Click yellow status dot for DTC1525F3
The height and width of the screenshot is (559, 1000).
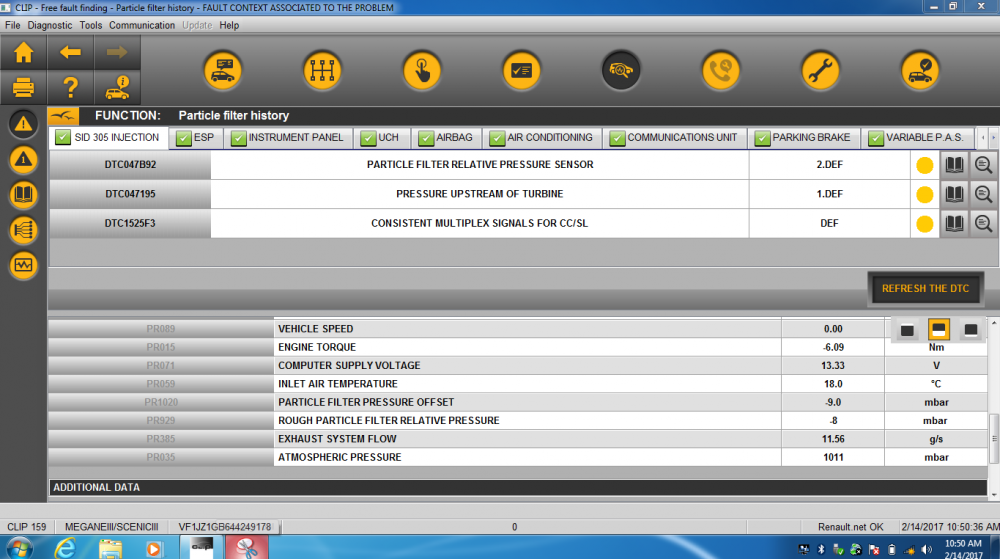tap(924, 224)
